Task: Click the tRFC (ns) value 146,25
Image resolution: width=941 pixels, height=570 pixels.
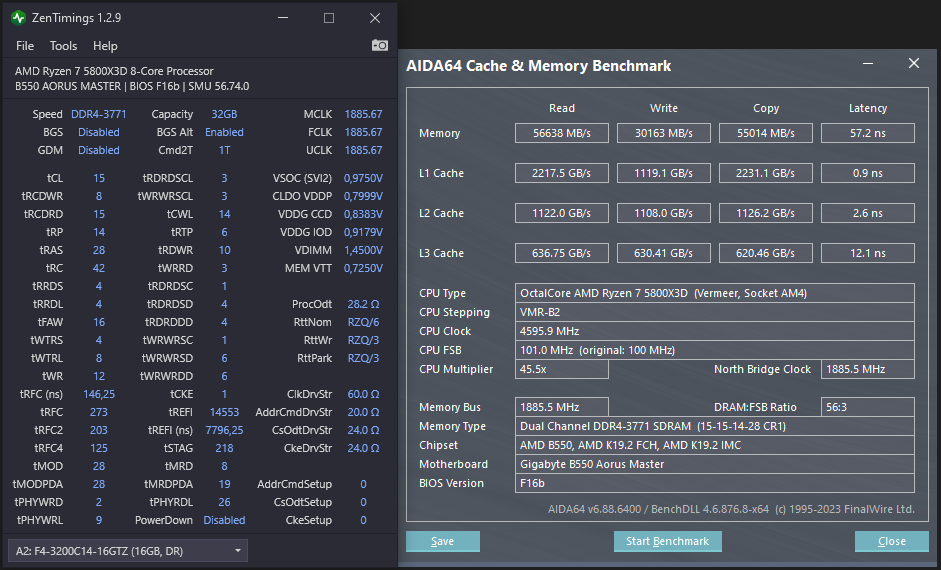Action: [98, 394]
